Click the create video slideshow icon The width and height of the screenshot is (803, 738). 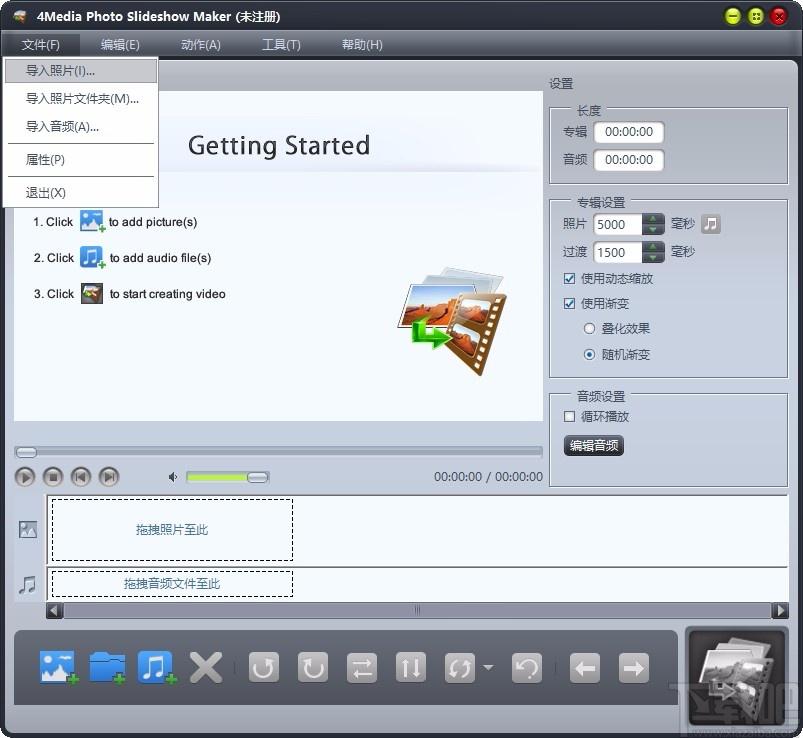pos(737,675)
